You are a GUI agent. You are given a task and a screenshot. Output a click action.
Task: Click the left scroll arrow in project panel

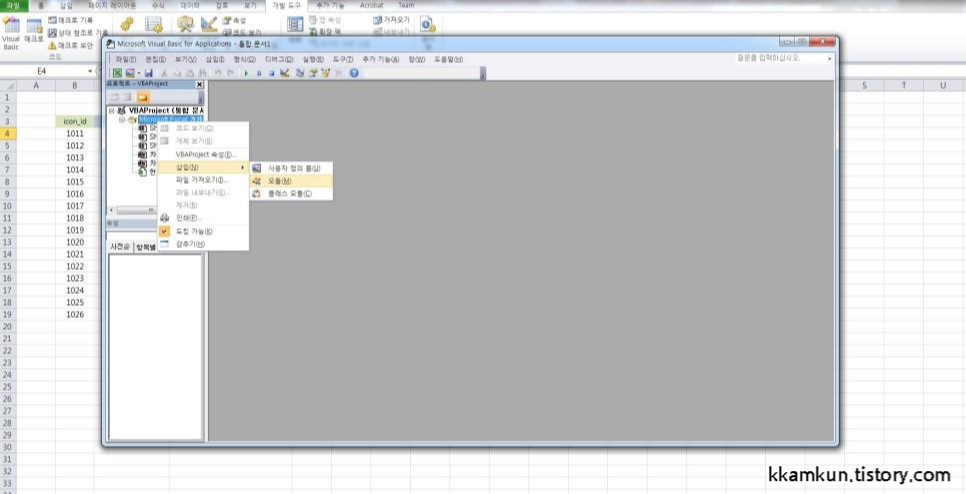112,210
